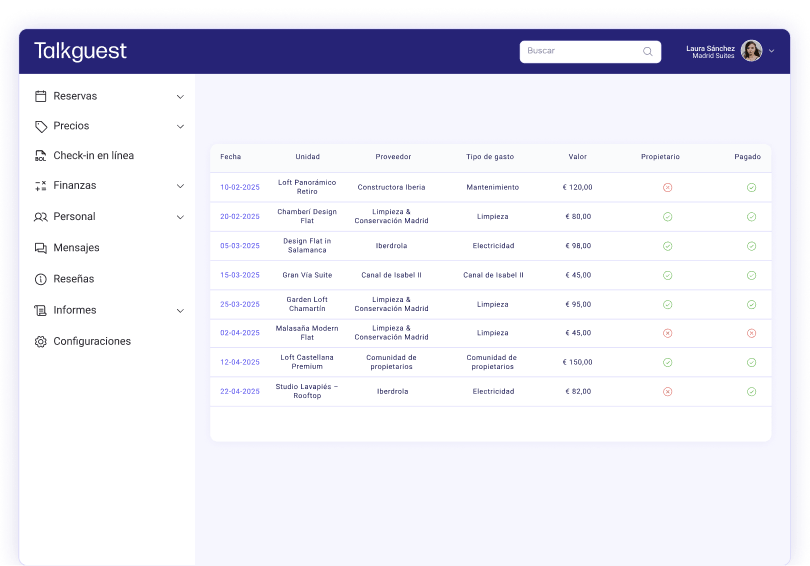Open expense dated 25-03-2025
This screenshot has height=566, width=810.
(x=240, y=305)
